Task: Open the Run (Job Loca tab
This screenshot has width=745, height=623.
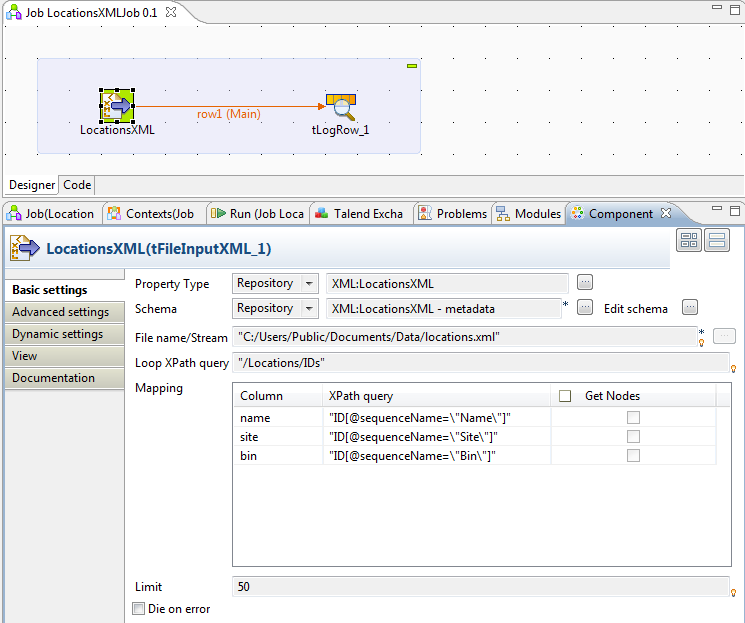Action: click(258, 214)
